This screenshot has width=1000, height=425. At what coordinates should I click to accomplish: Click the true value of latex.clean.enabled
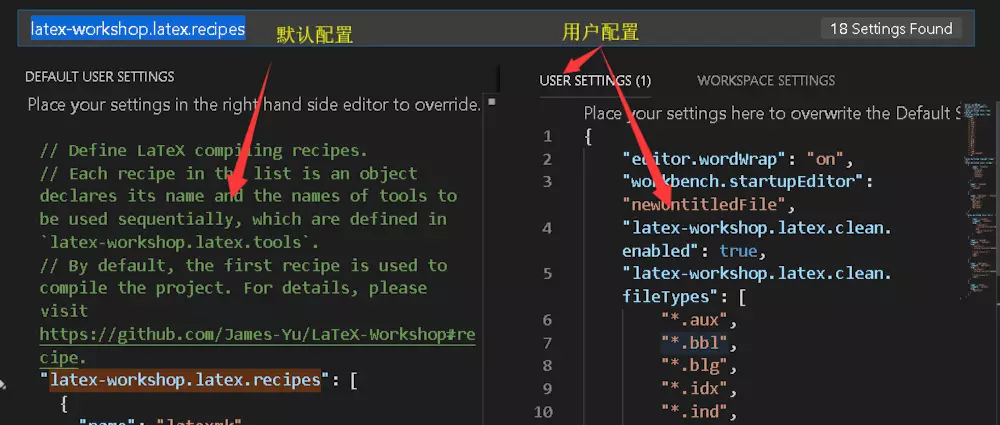[738, 251]
